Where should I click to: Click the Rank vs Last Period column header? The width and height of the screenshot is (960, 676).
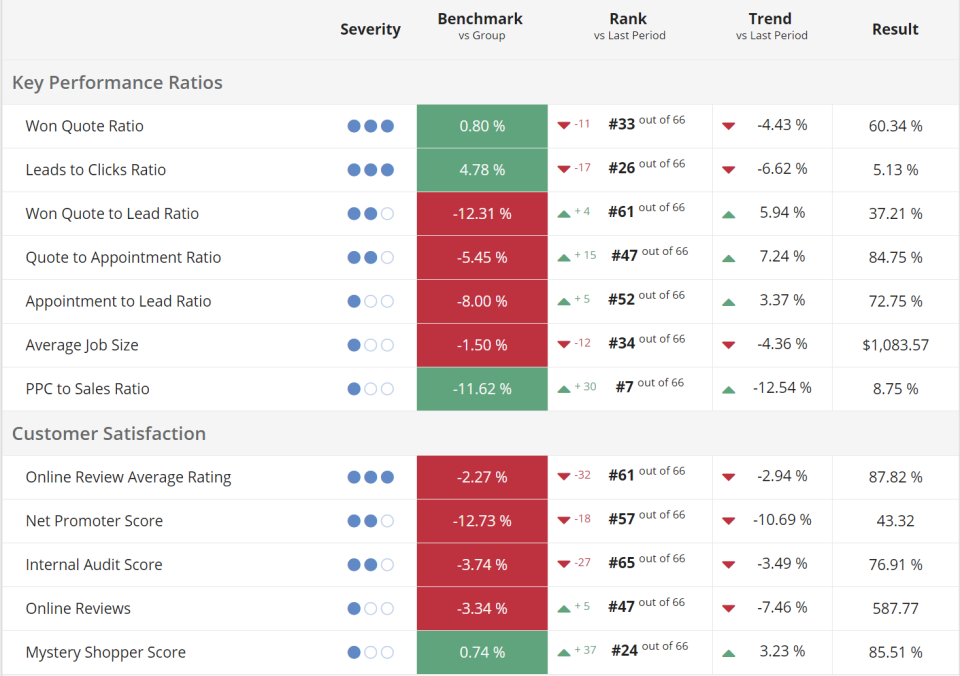(x=628, y=25)
